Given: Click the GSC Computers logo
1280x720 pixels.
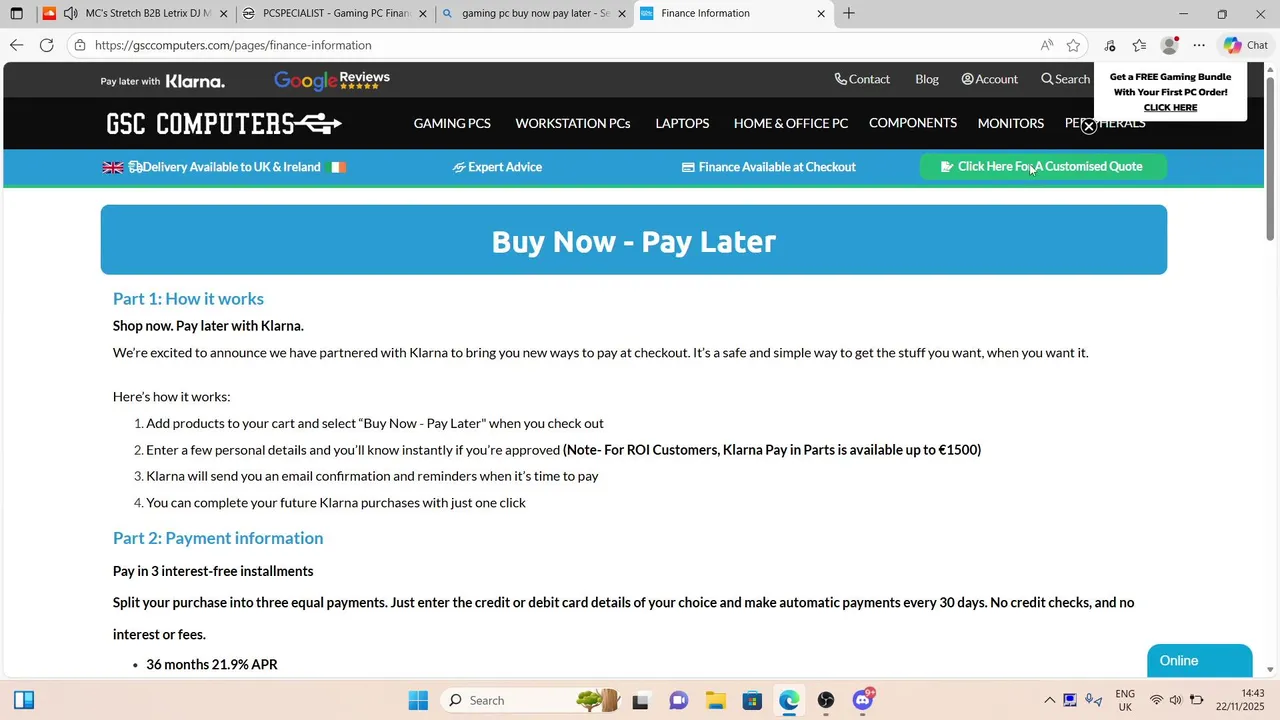Looking at the screenshot, I should [x=224, y=123].
